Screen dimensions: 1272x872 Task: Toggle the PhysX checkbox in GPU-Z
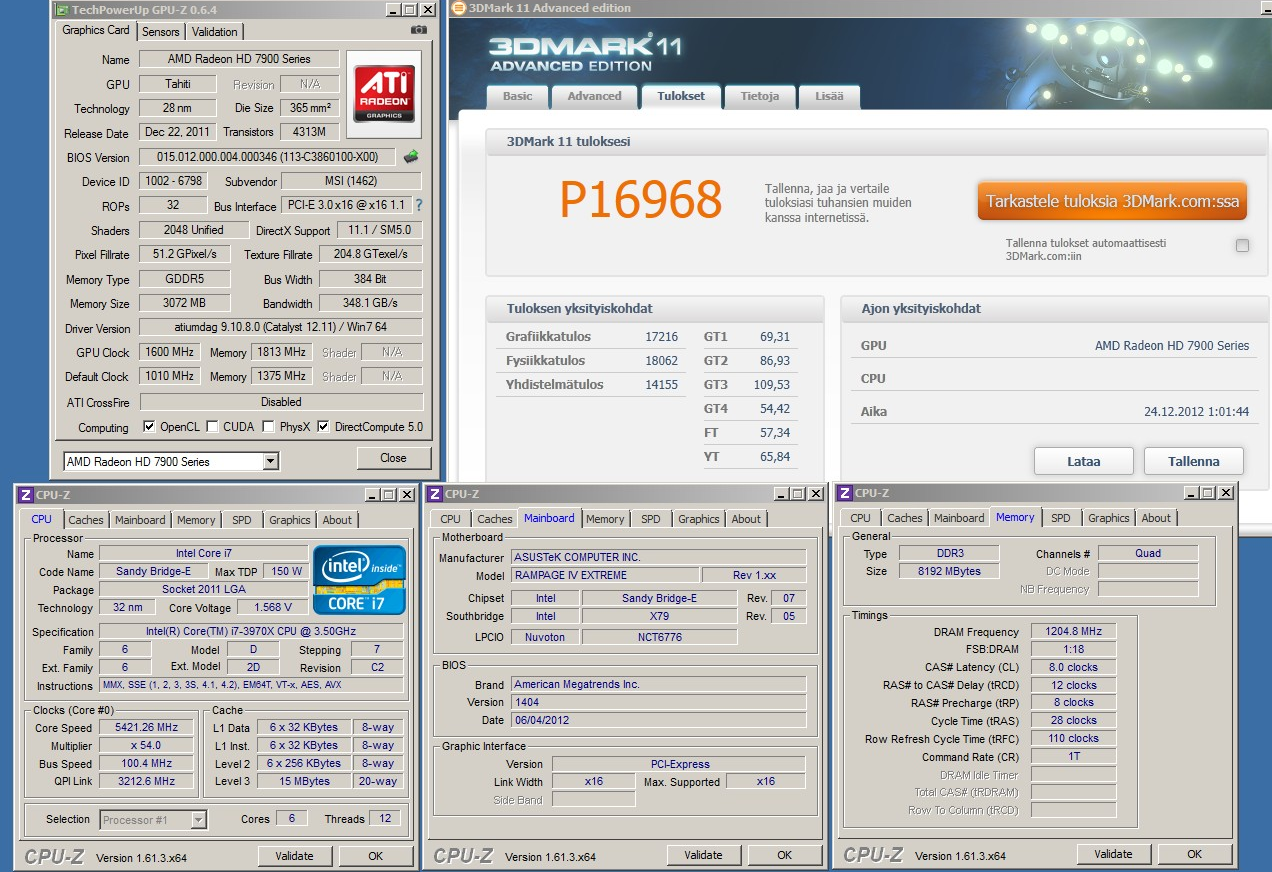pos(268,427)
